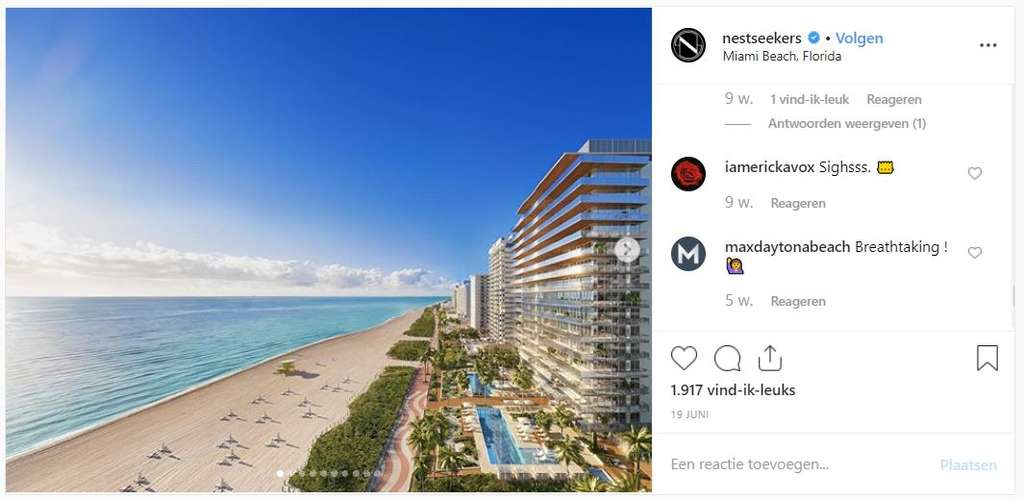This screenshot has width=1024, height=500.
Task: Like the iamerickavox comment
Action: coord(974,173)
